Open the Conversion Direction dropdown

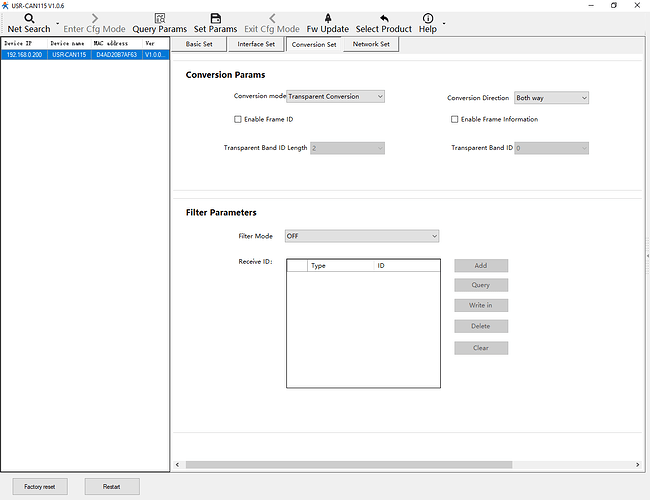[551, 98]
